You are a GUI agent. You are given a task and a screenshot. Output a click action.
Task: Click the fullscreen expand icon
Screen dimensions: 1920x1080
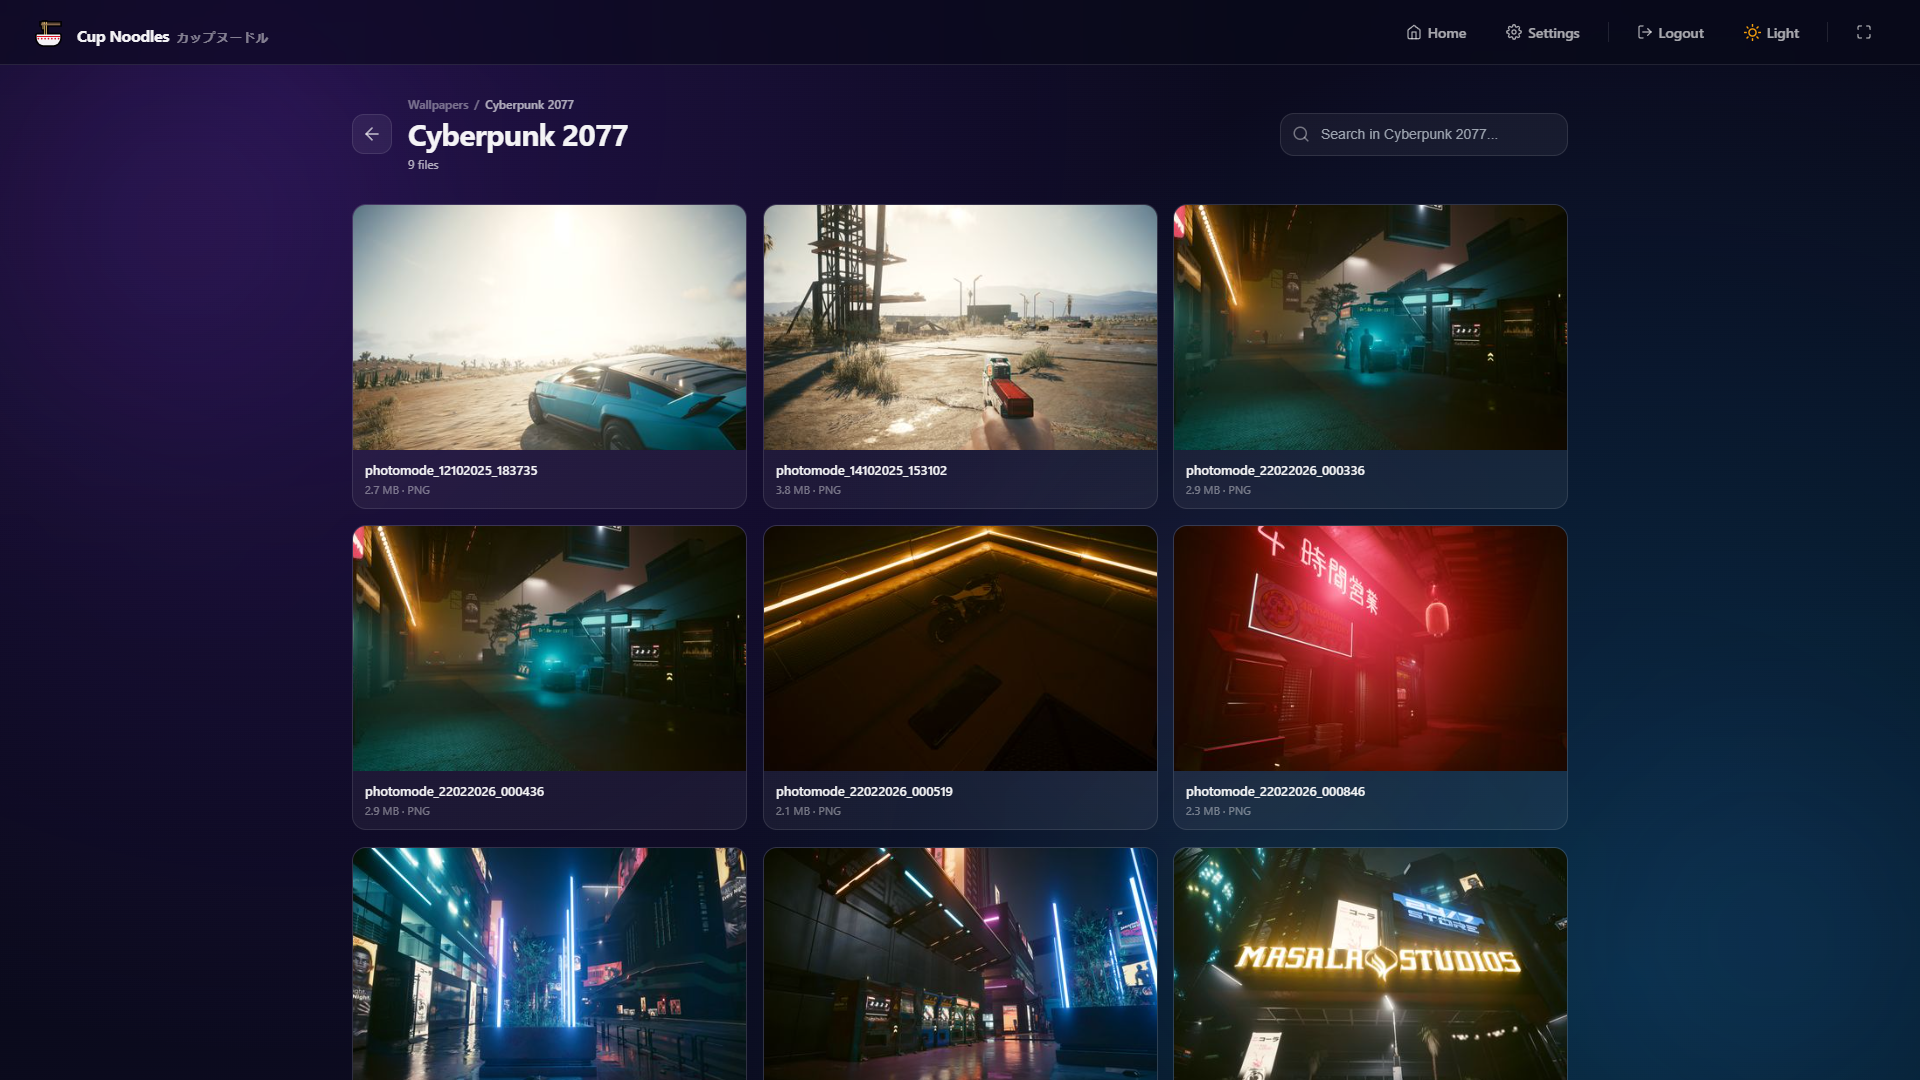1864,33
